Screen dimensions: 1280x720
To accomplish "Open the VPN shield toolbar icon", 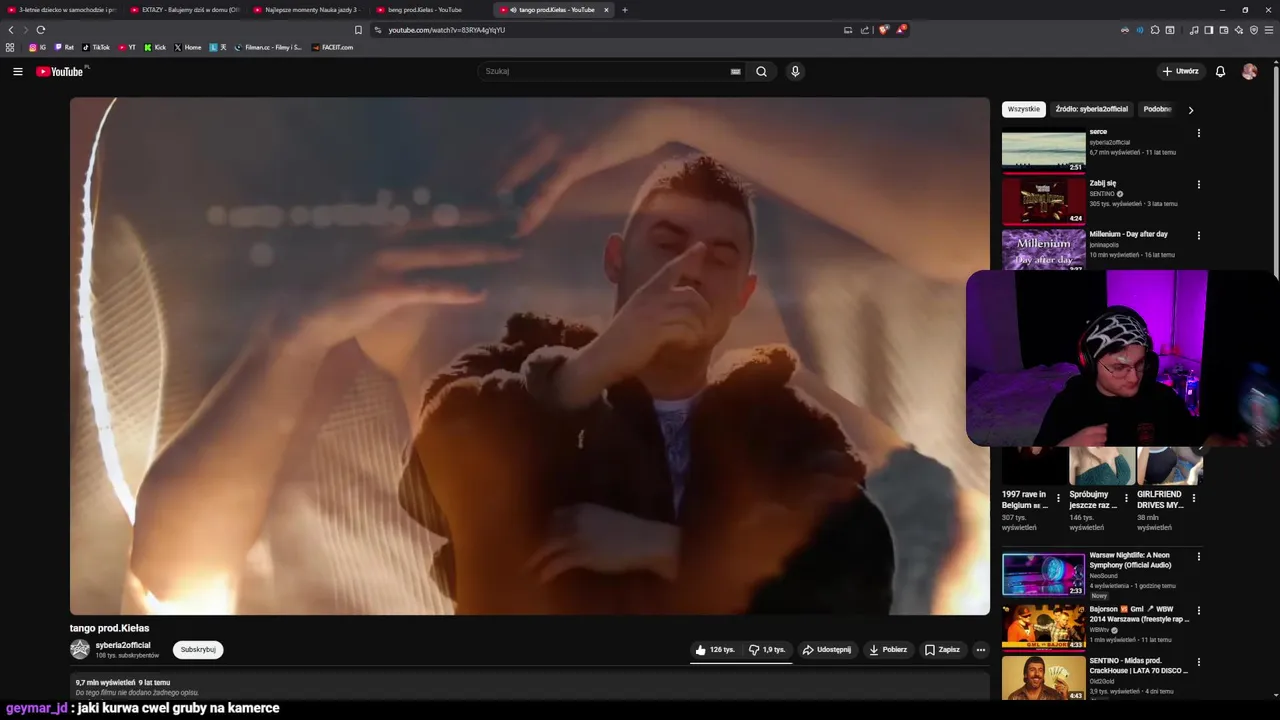I will click(x=1254, y=30).
